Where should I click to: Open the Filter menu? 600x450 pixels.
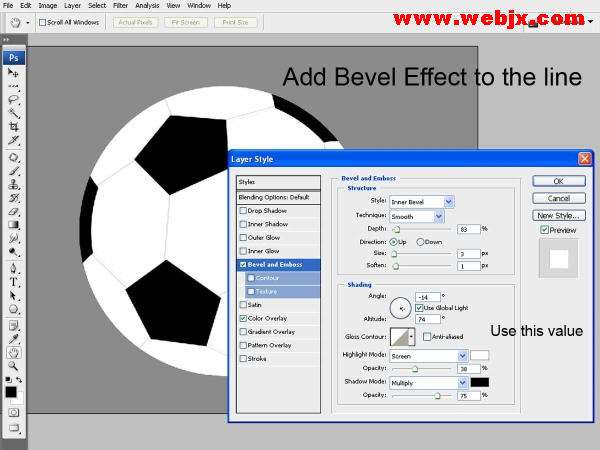pyautogui.click(x=120, y=5)
